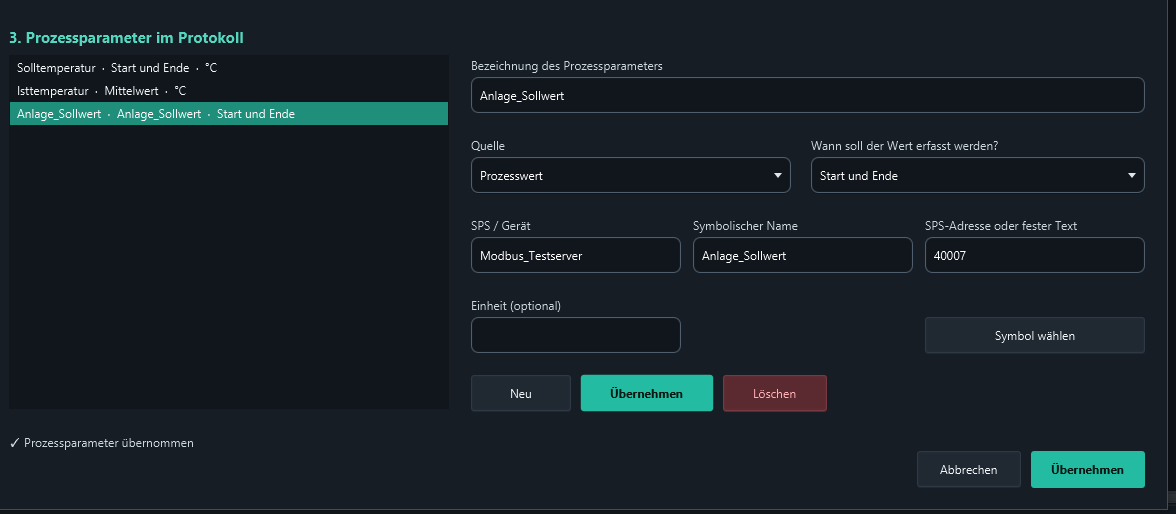Open the 'Wann soll der Wert erfasst werden' dropdown
Screen dimensions: 1176x514
977,176
